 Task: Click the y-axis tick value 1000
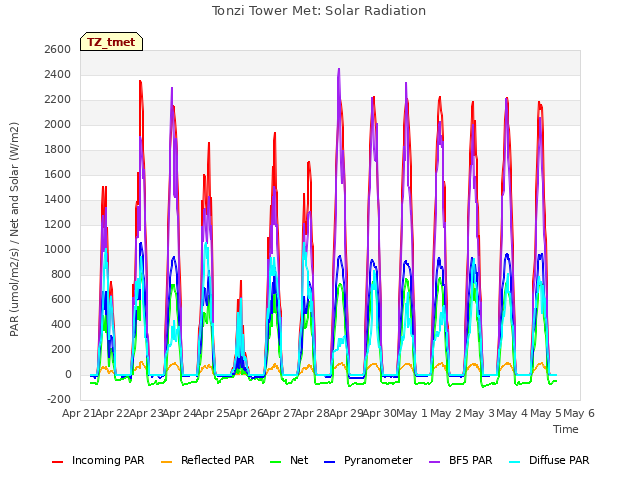pos(58,249)
